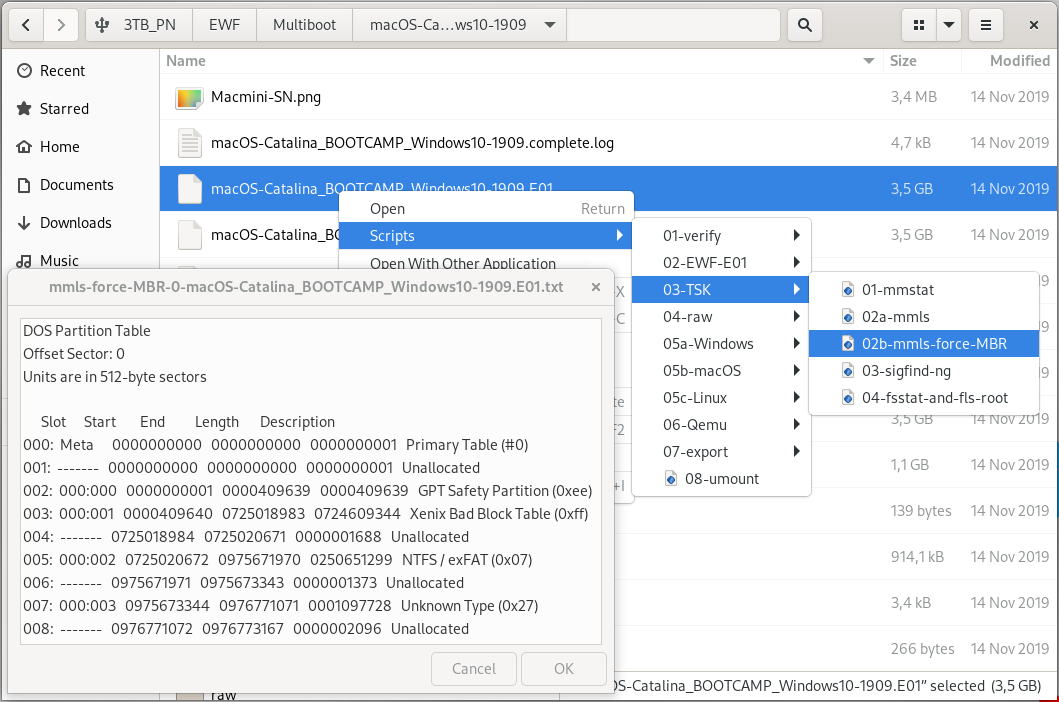Choose Open in the context menu
Viewport: 1059px width, 702px height.
pyautogui.click(x=484, y=209)
